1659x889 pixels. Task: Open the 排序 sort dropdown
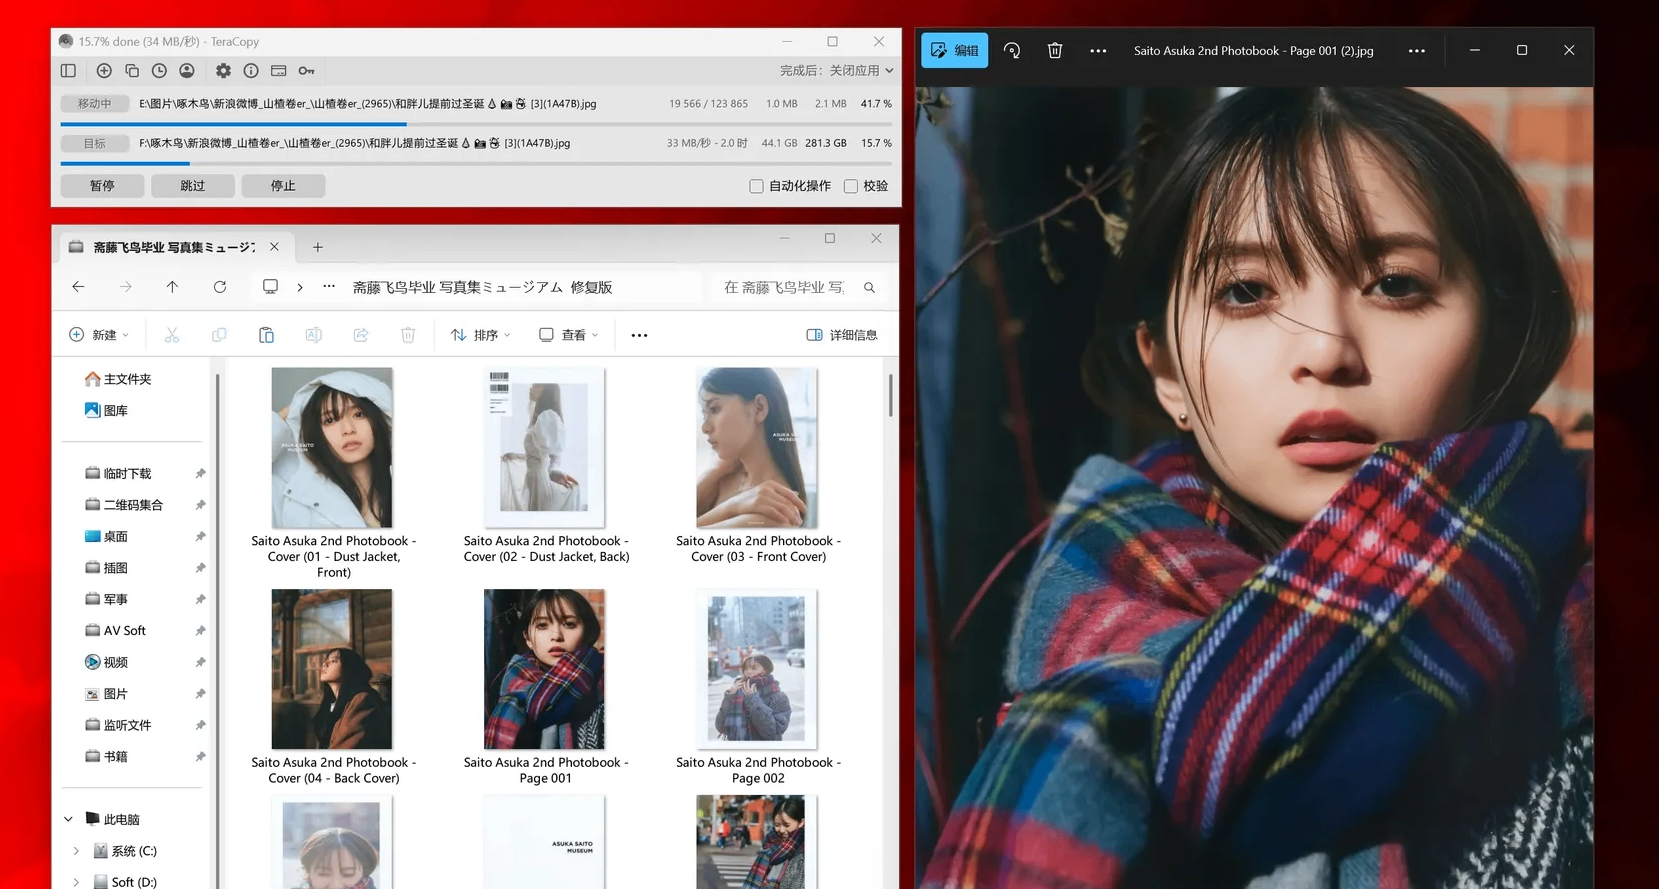(481, 335)
